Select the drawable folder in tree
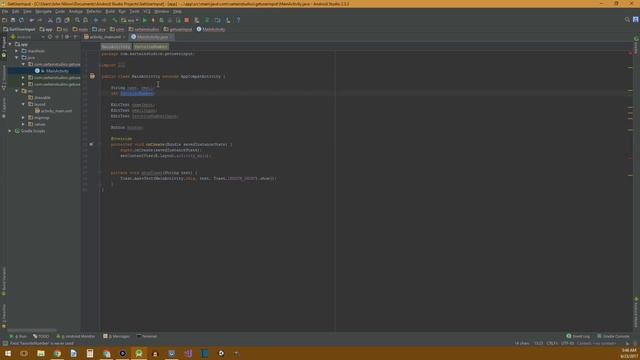The image size is (640, 360). point(42,98)
